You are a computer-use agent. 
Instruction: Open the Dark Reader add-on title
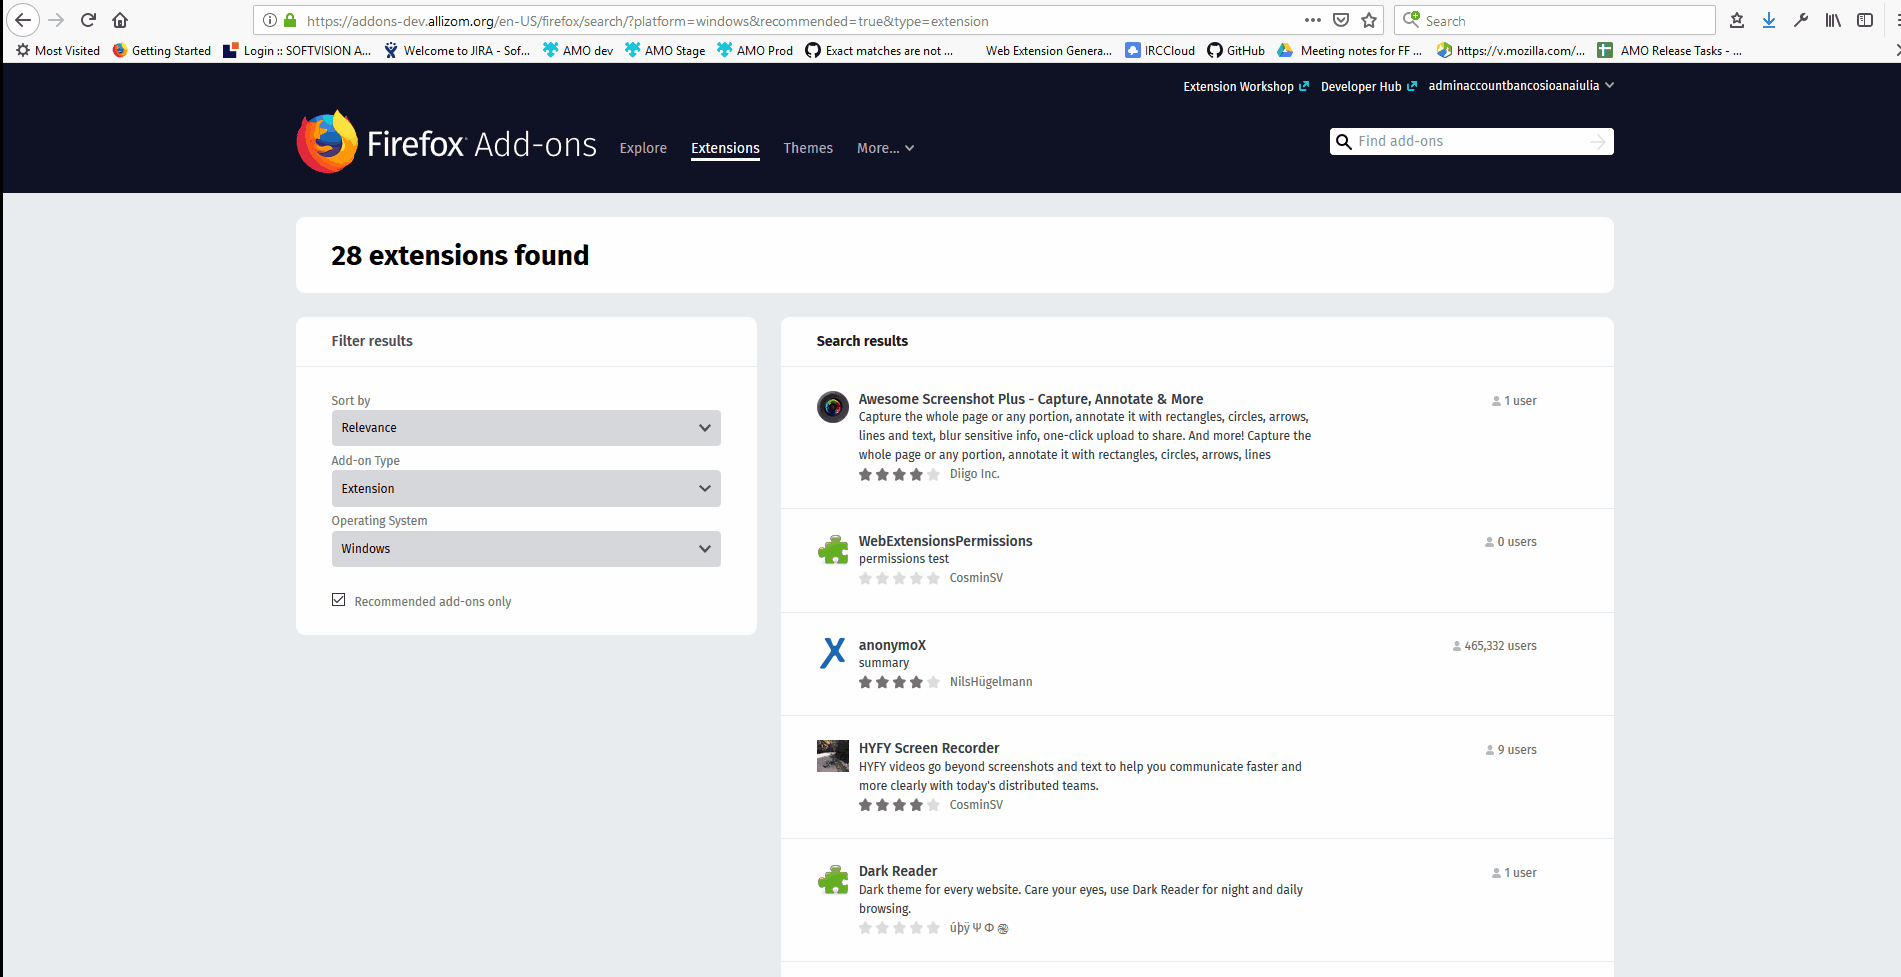(x=898, y=871)
